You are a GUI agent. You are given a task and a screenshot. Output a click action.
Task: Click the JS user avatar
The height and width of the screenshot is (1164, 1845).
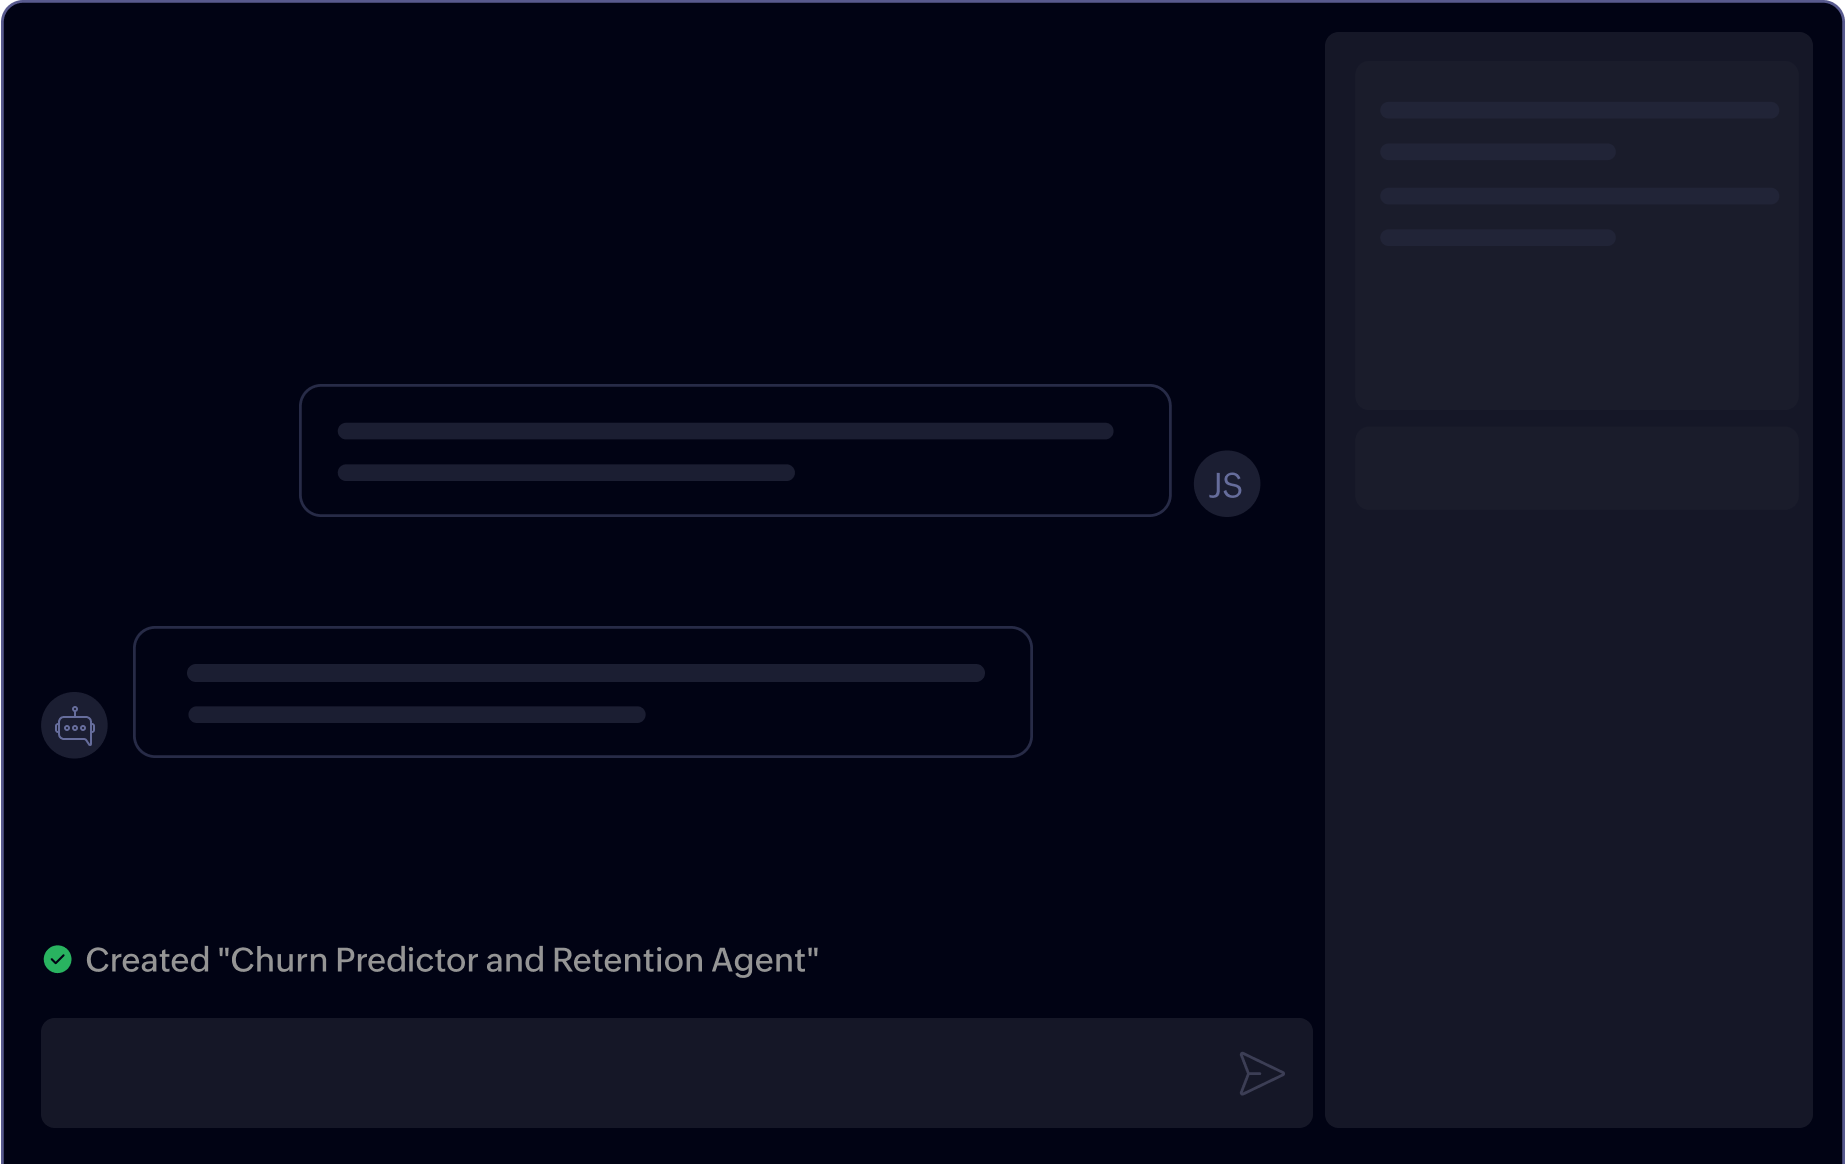pos(1226,484)
